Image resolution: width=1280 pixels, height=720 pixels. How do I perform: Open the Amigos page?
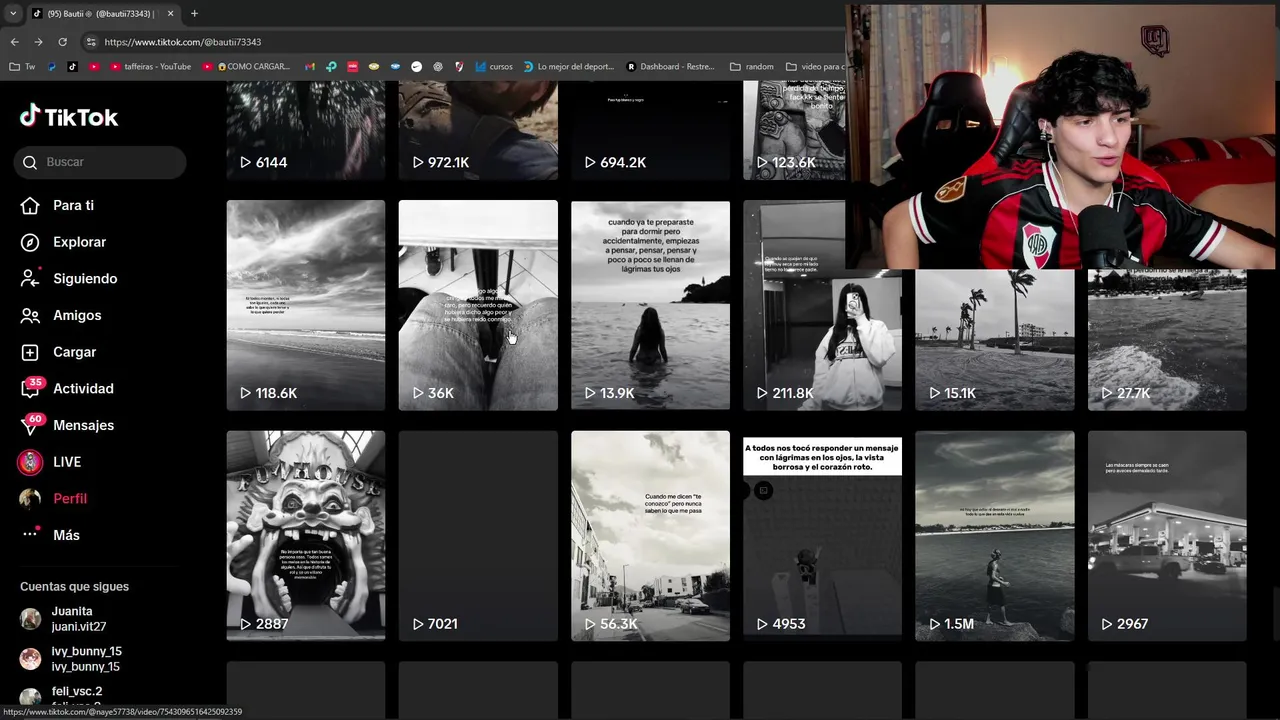pyautogui.click(x=77, y=315)
